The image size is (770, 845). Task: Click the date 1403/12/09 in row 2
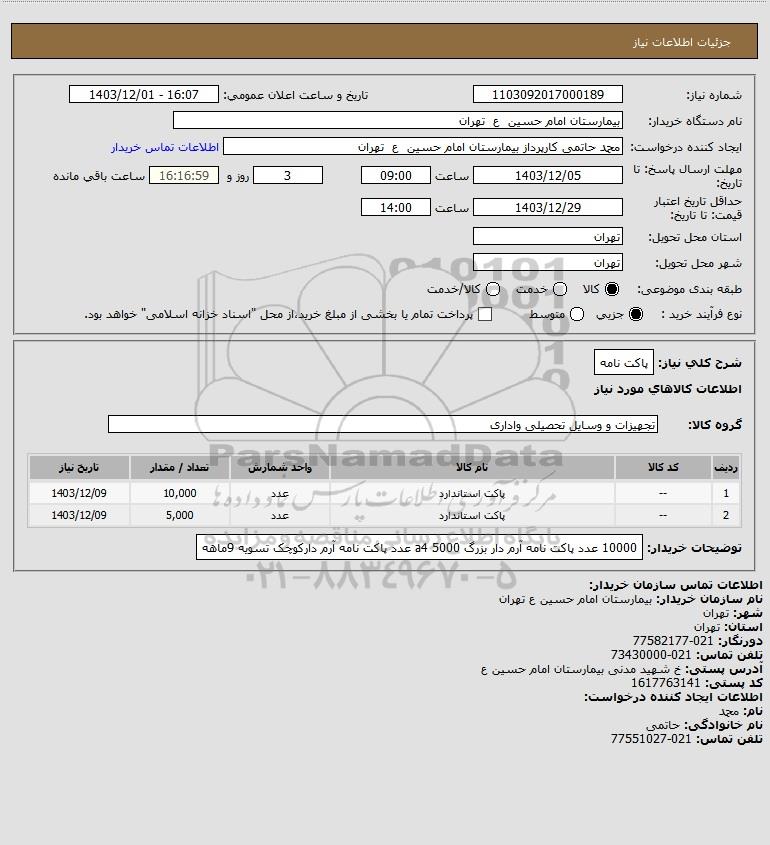(x=79, y=515)
